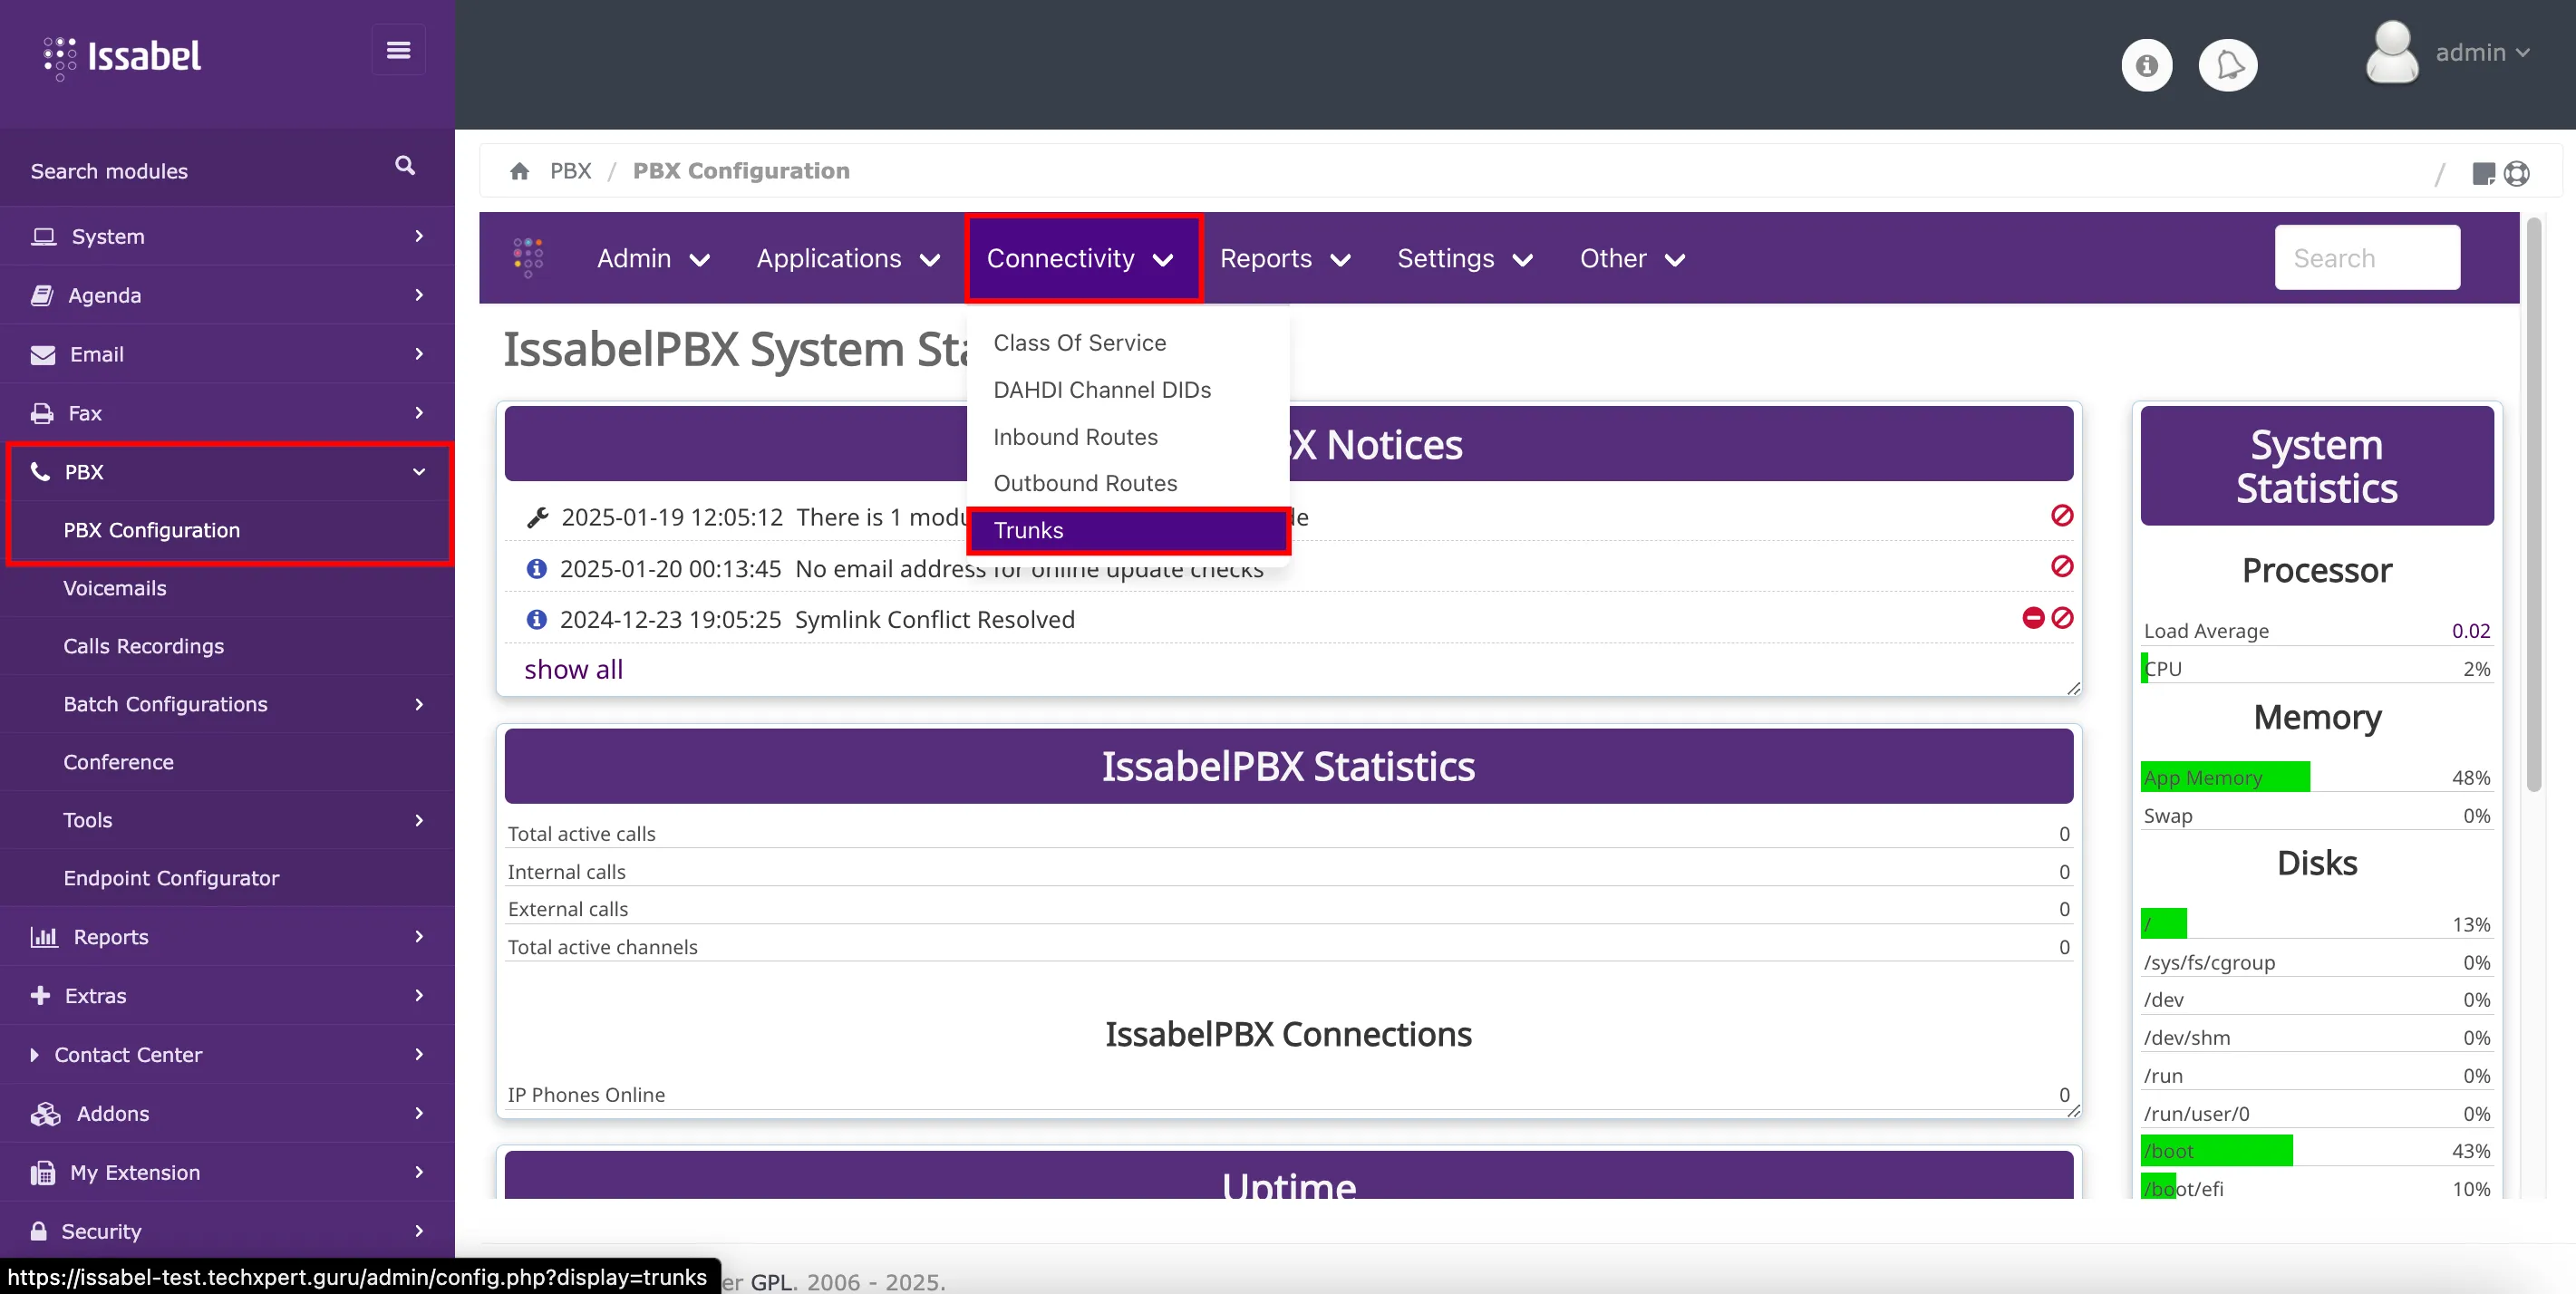Click the show all notices link
This screenshot has width=2576, height=1294.
573,669
